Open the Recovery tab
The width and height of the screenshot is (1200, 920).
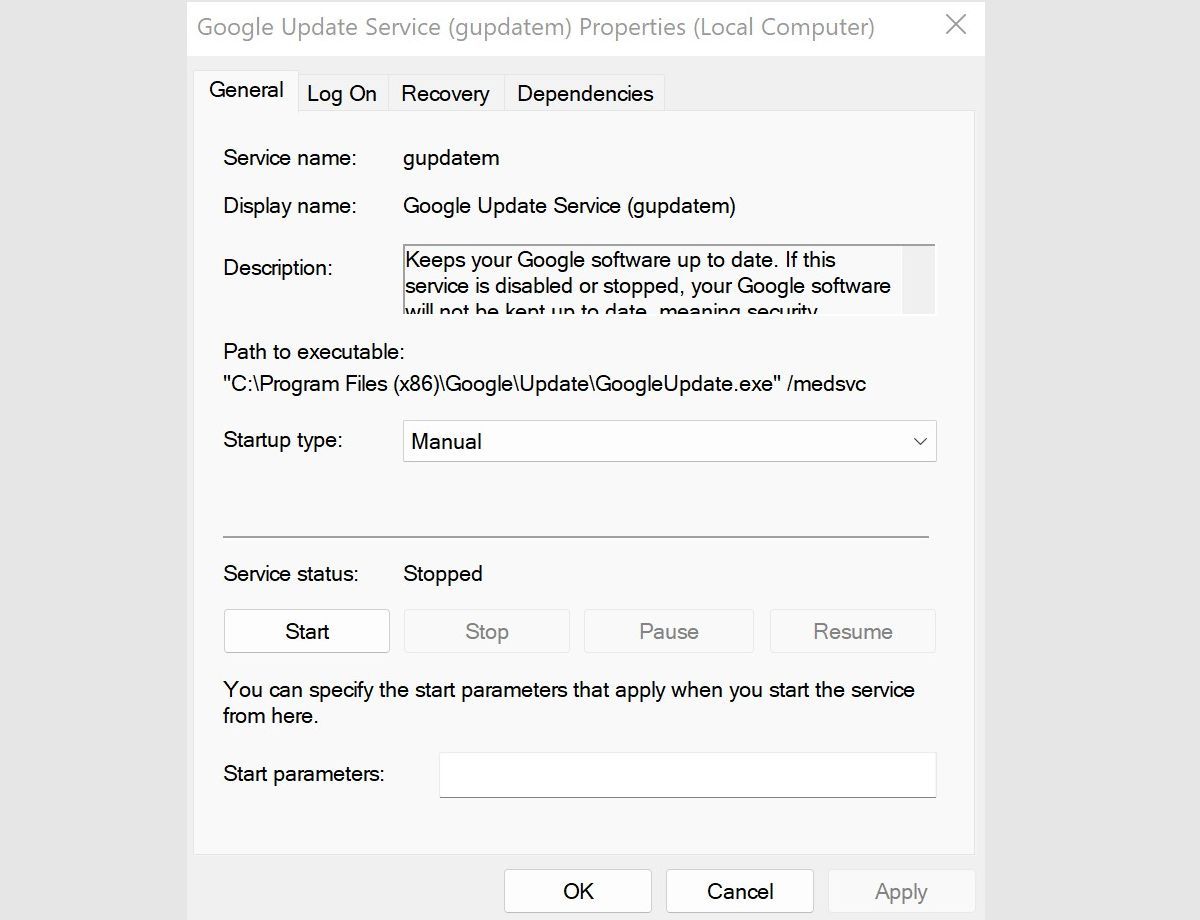click(445, 93)
